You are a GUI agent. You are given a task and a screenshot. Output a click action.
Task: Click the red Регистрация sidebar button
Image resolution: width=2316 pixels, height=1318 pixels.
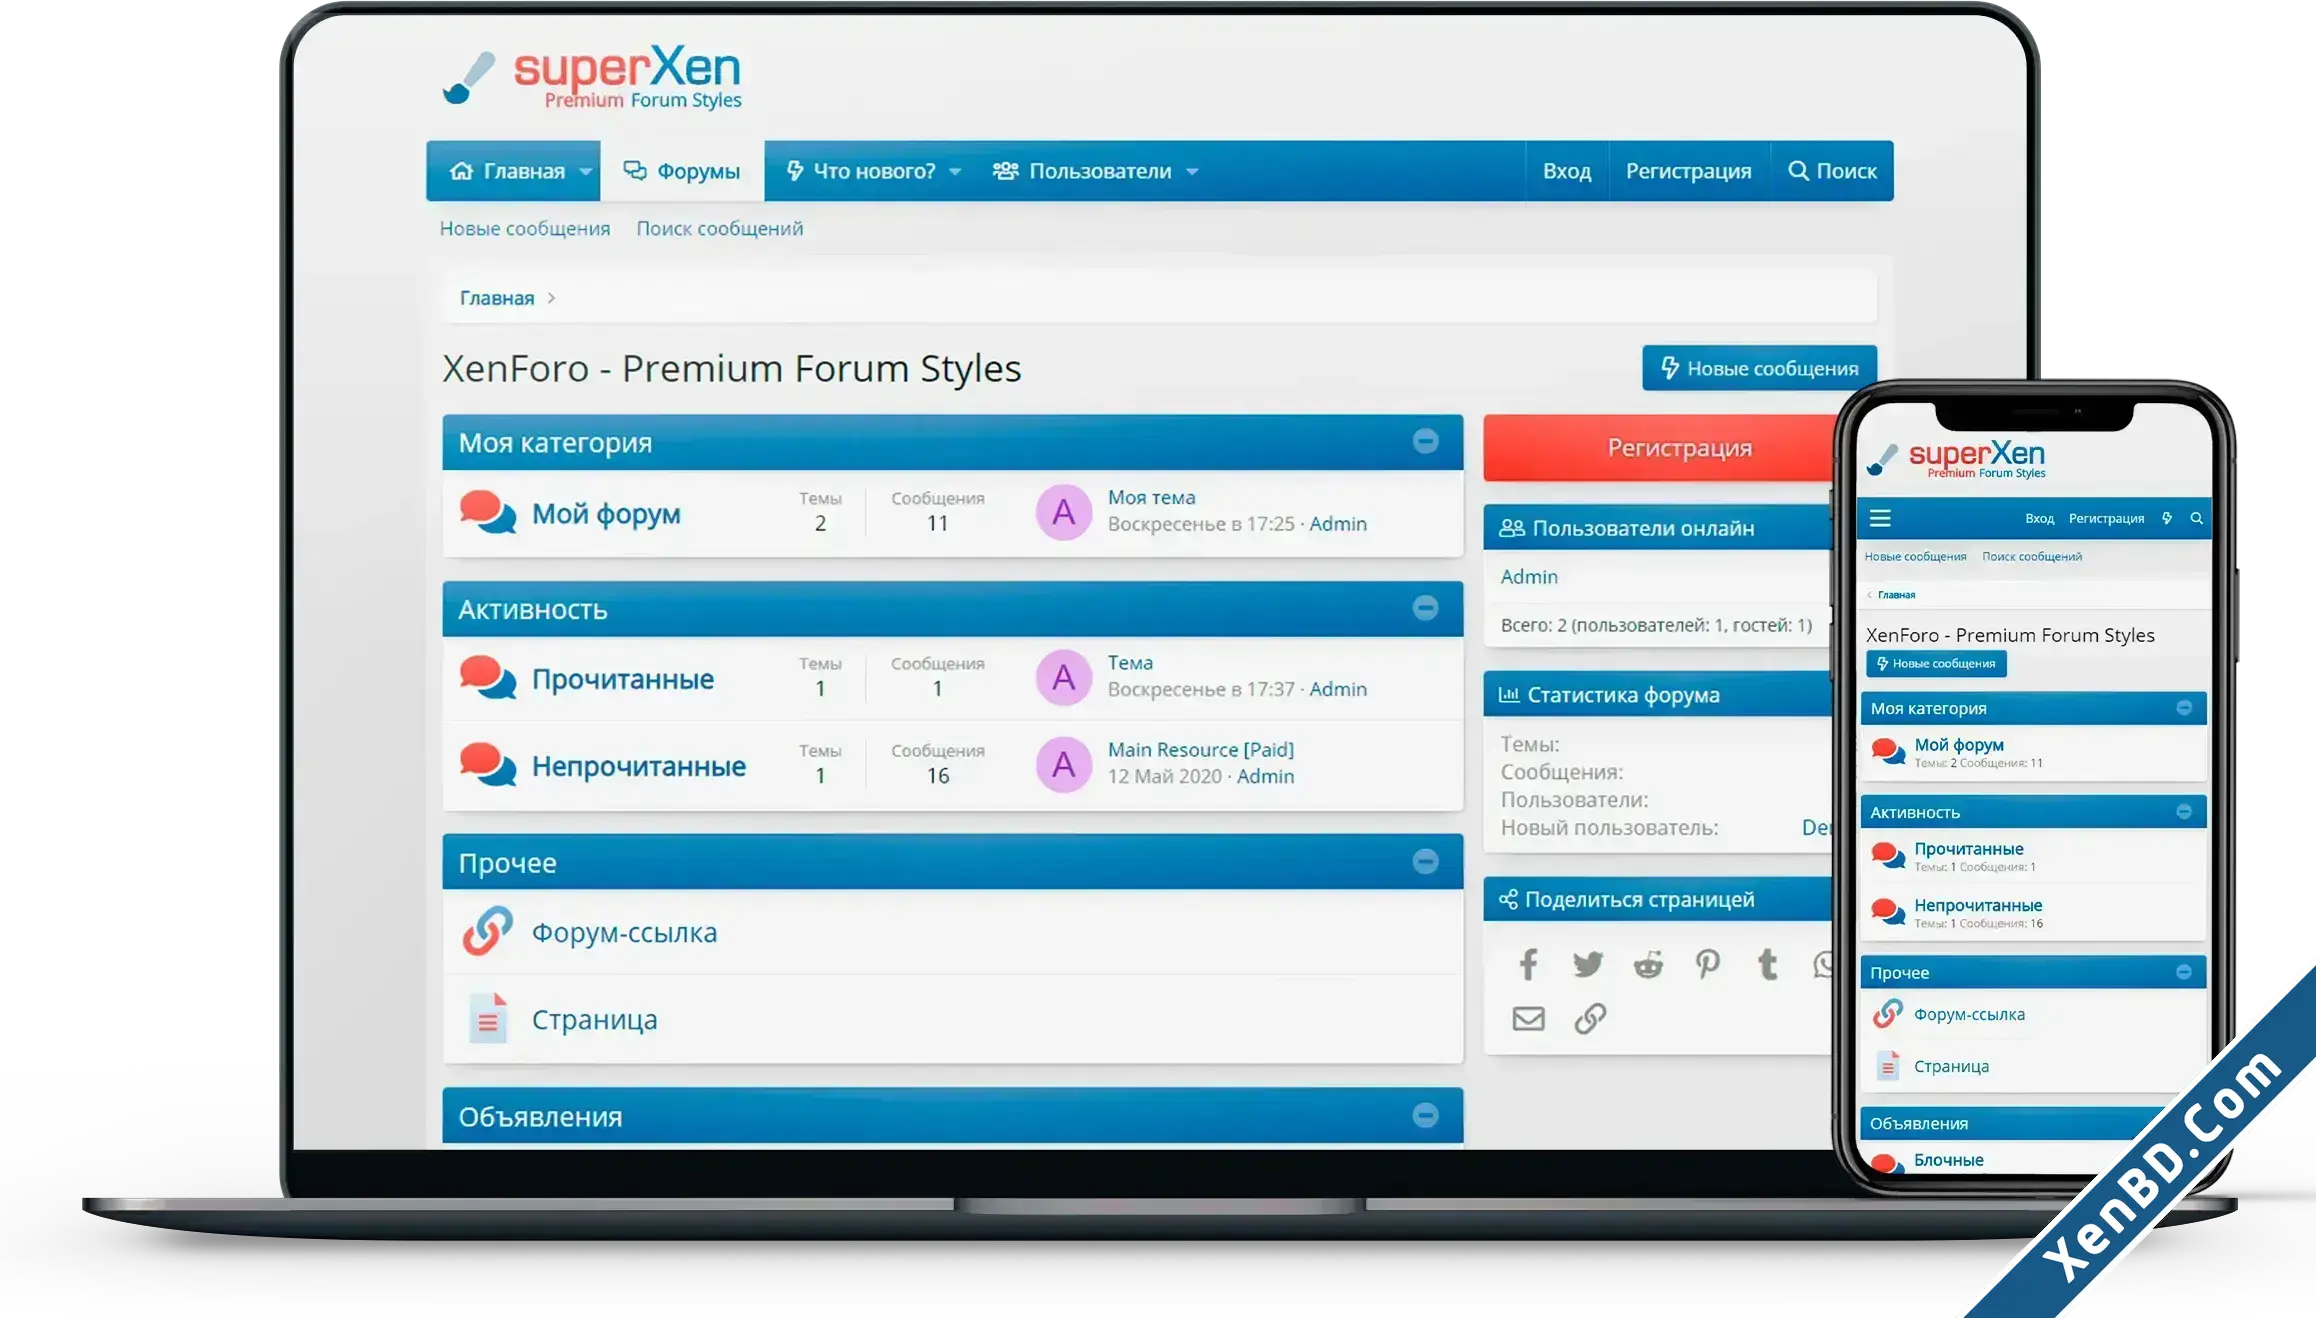[1660, 447]
